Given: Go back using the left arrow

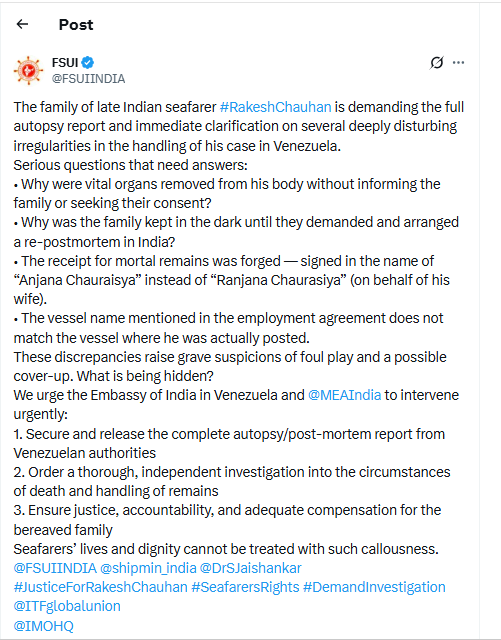Looking at the screenshot, I should pos(22,24).
